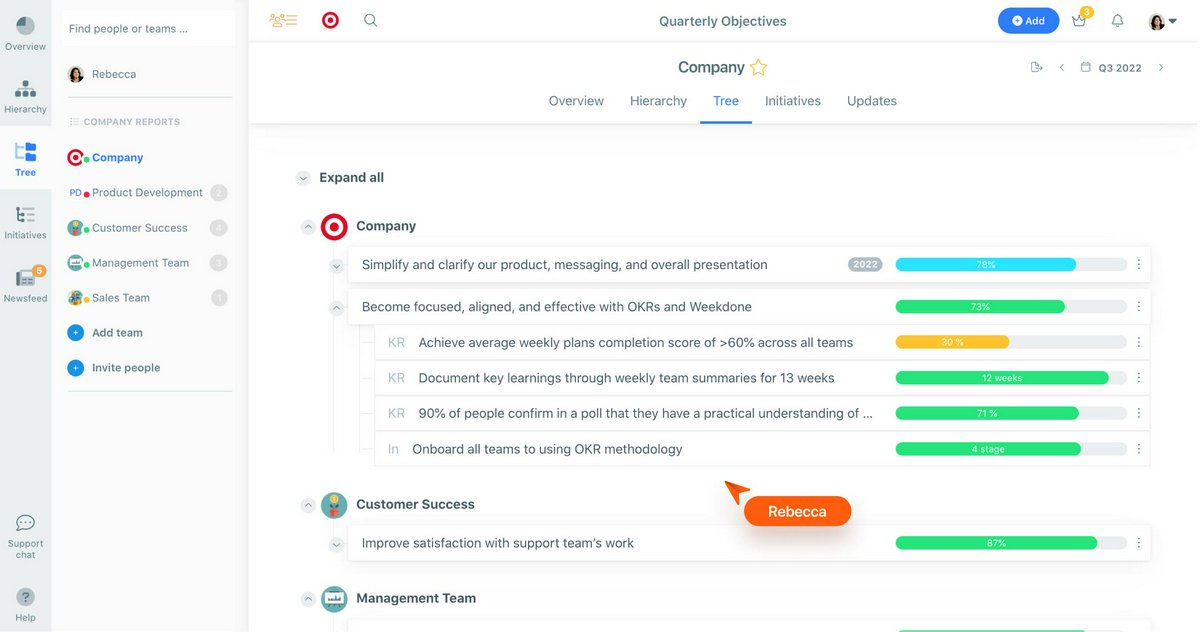Open options for Document key learnings key result
1200x632 pixels.
[1139, 378]
